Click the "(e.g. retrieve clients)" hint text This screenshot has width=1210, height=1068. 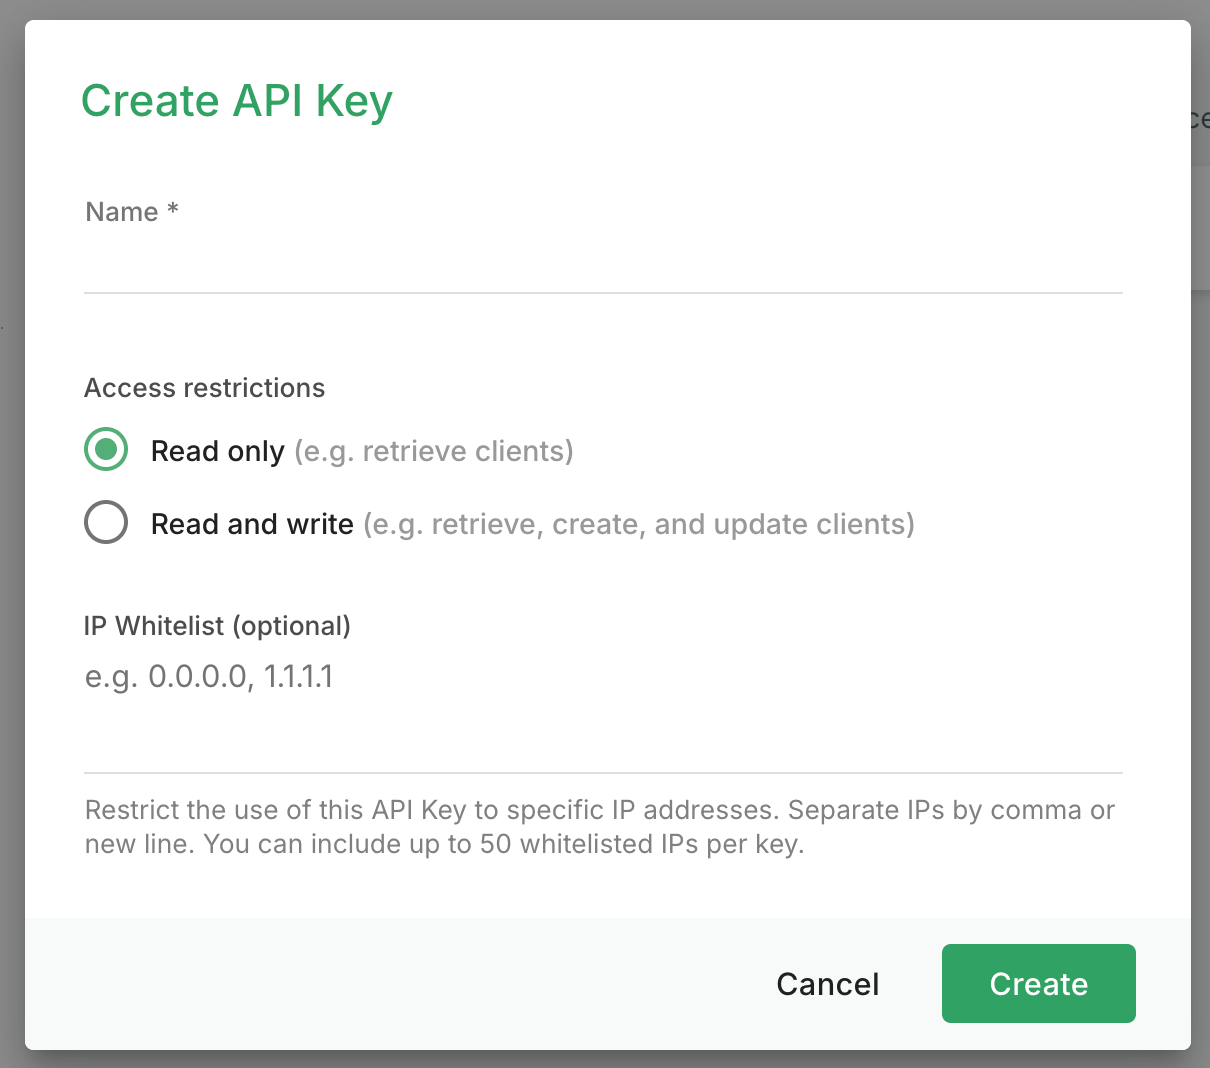(433, 451)
